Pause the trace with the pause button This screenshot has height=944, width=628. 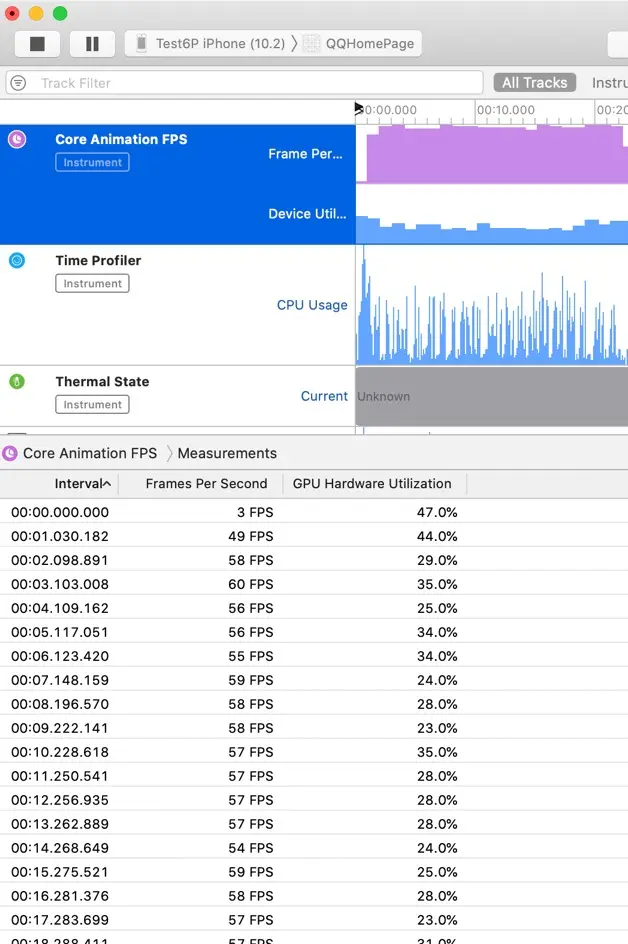92,44
